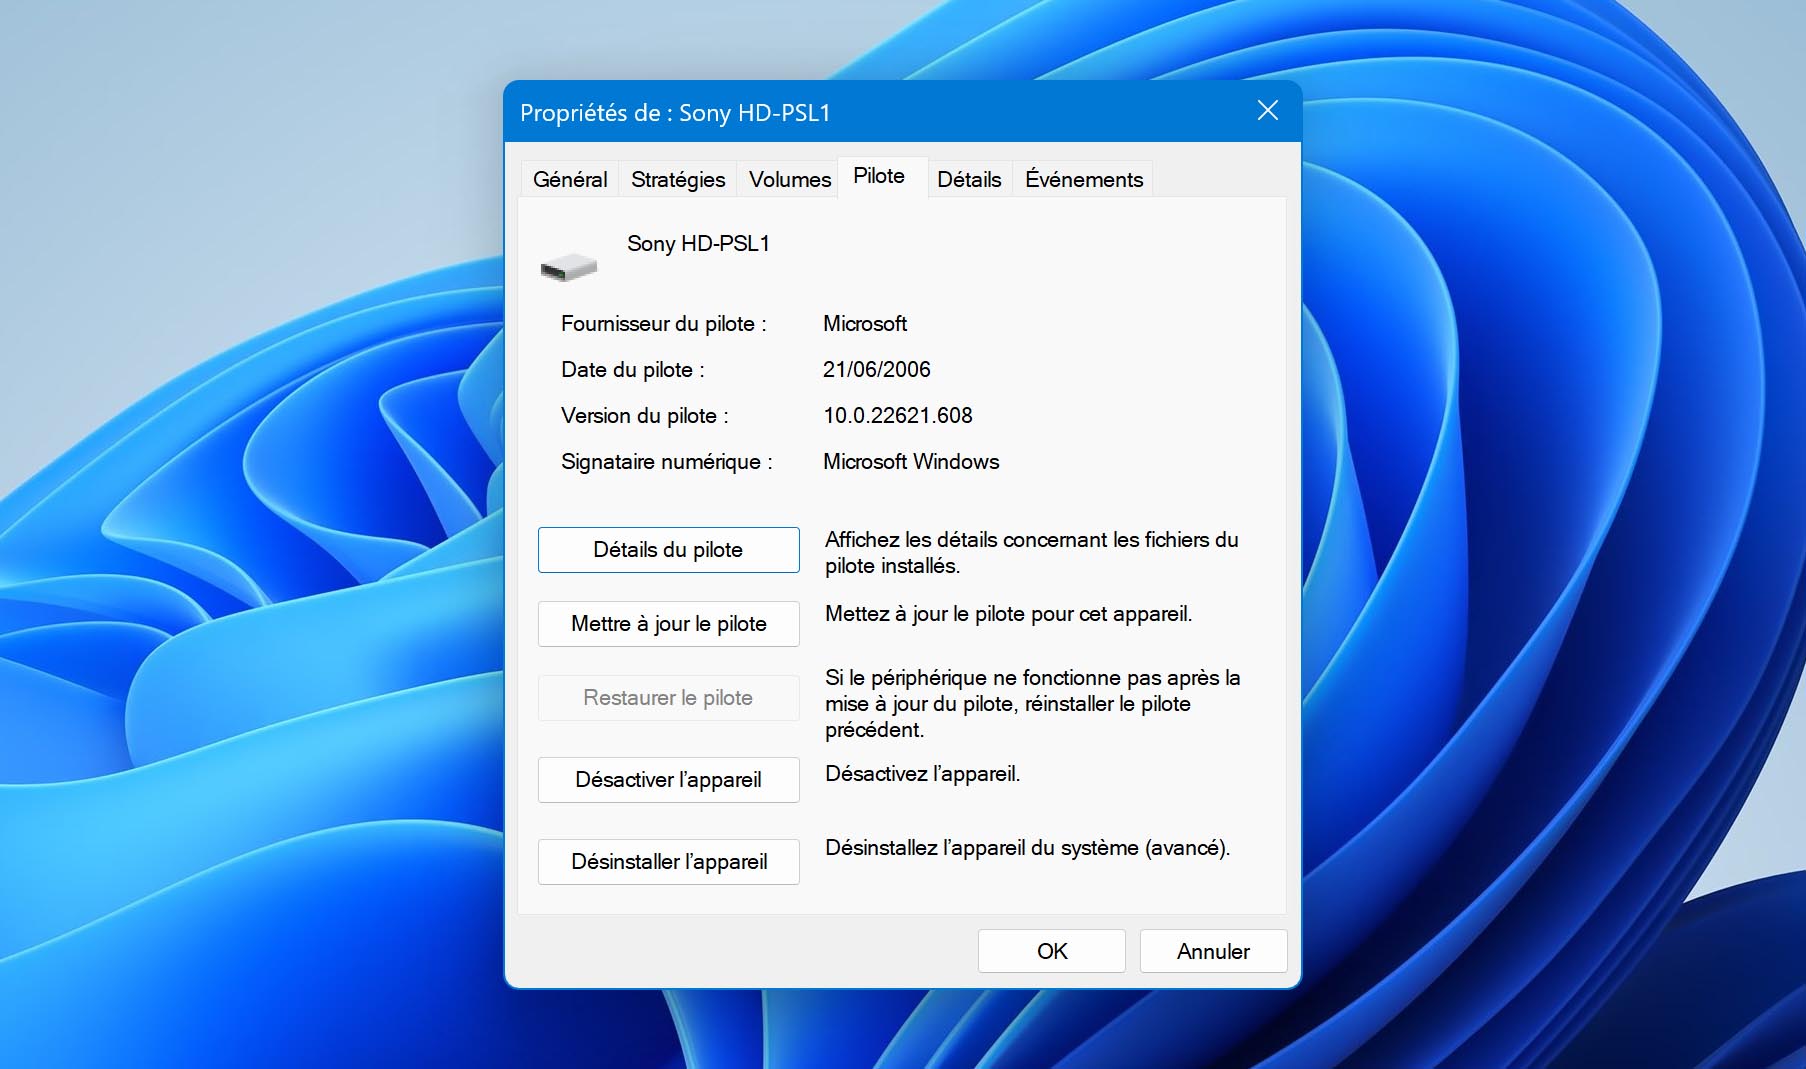
Task: Click the Restaurer le pilote button
Action: click(668, 698)
